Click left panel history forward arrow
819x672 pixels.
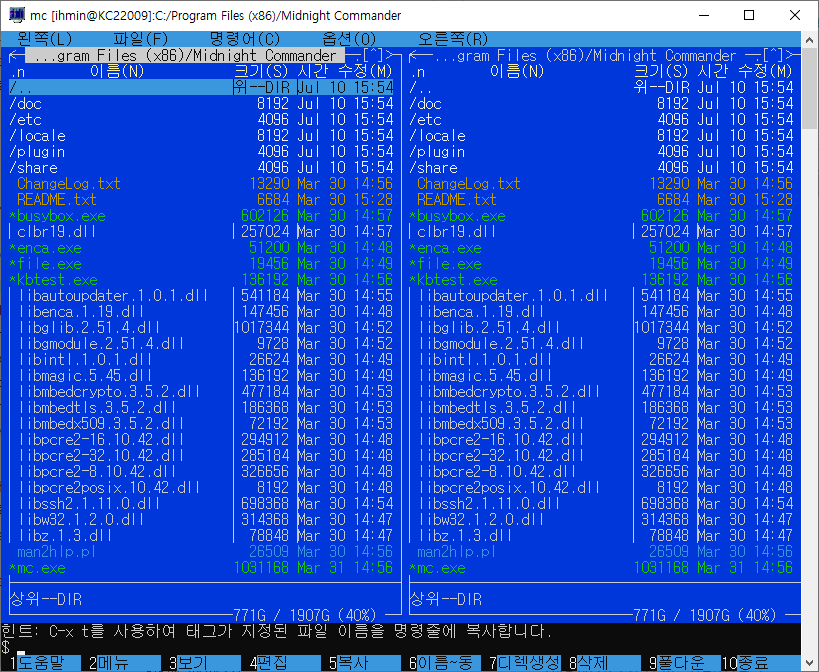[x=389, y=55]
